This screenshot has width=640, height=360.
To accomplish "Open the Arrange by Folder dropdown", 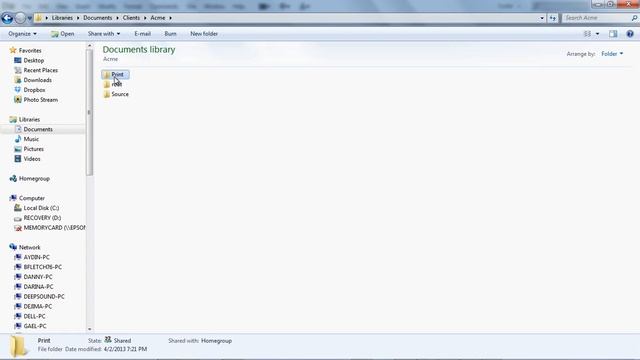I will click(x=612, y=54).
